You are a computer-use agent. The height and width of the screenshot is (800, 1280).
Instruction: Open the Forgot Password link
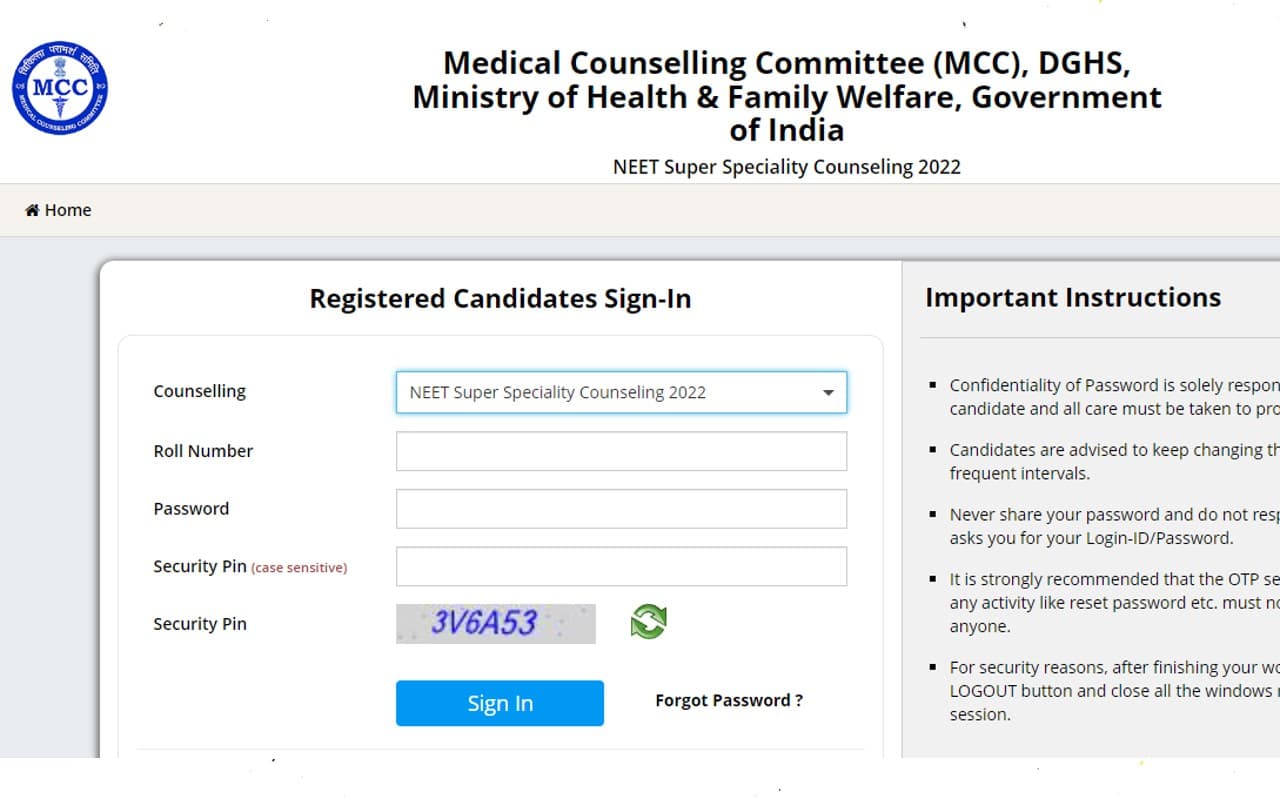coord(729,700)
